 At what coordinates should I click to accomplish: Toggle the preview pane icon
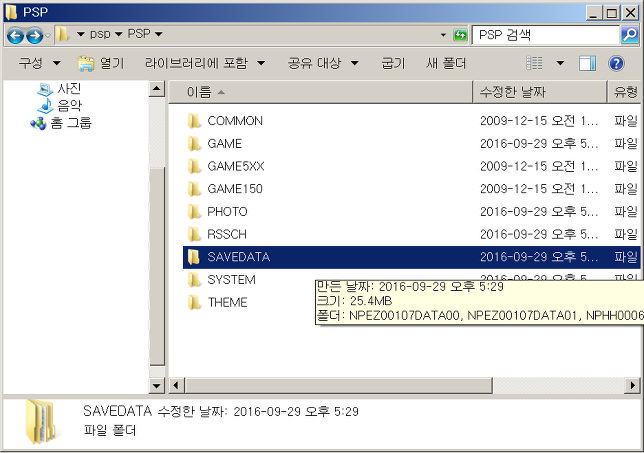point(587,63)
